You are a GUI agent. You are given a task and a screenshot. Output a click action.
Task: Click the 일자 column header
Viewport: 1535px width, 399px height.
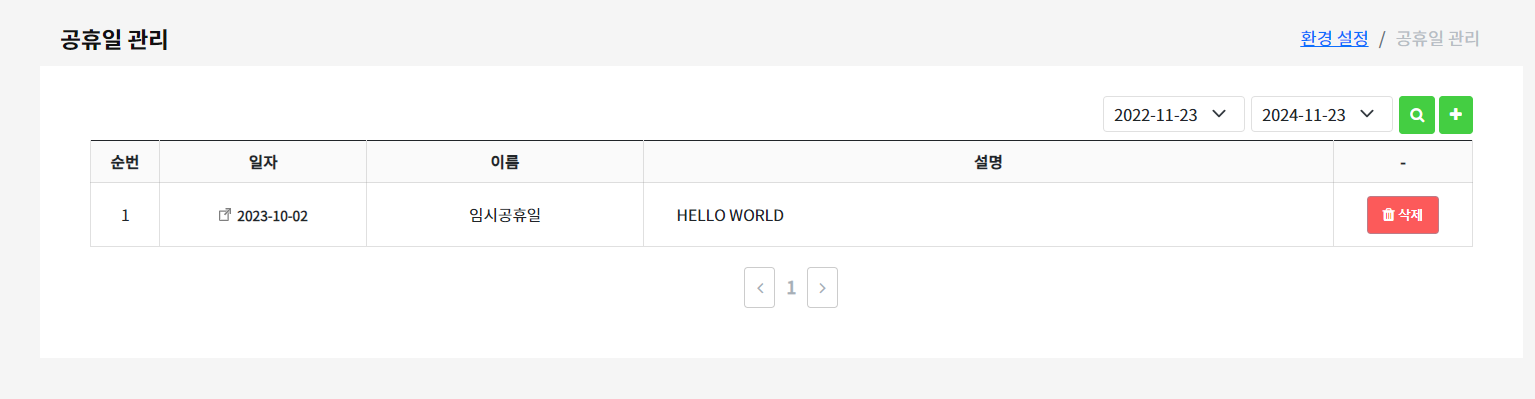(x=263, y=162)
